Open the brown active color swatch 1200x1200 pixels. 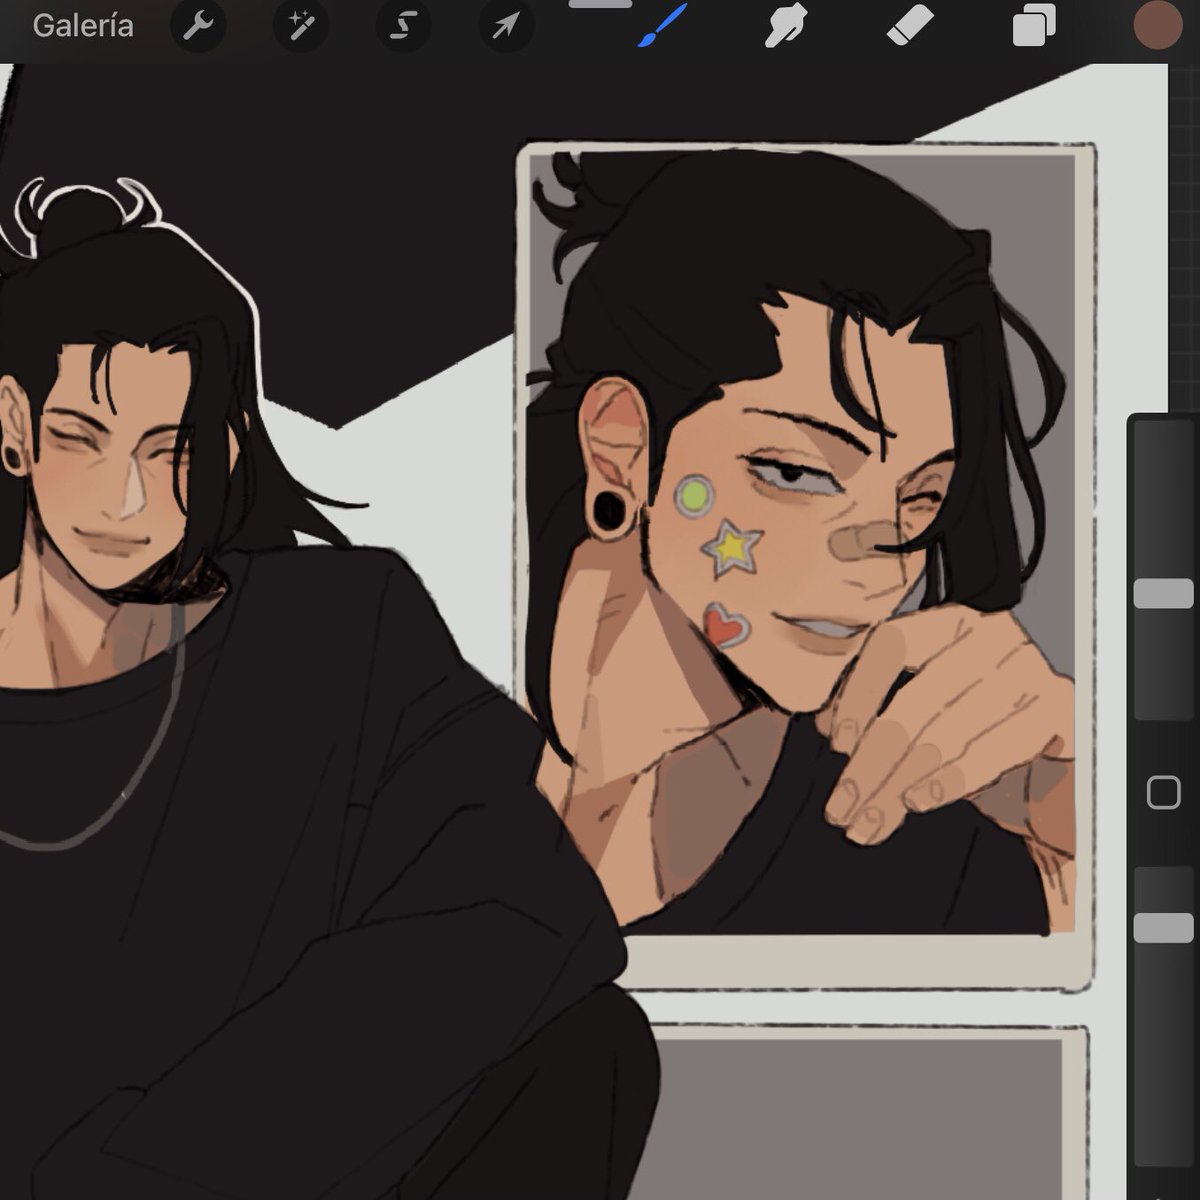click(x=1158, y=25)
